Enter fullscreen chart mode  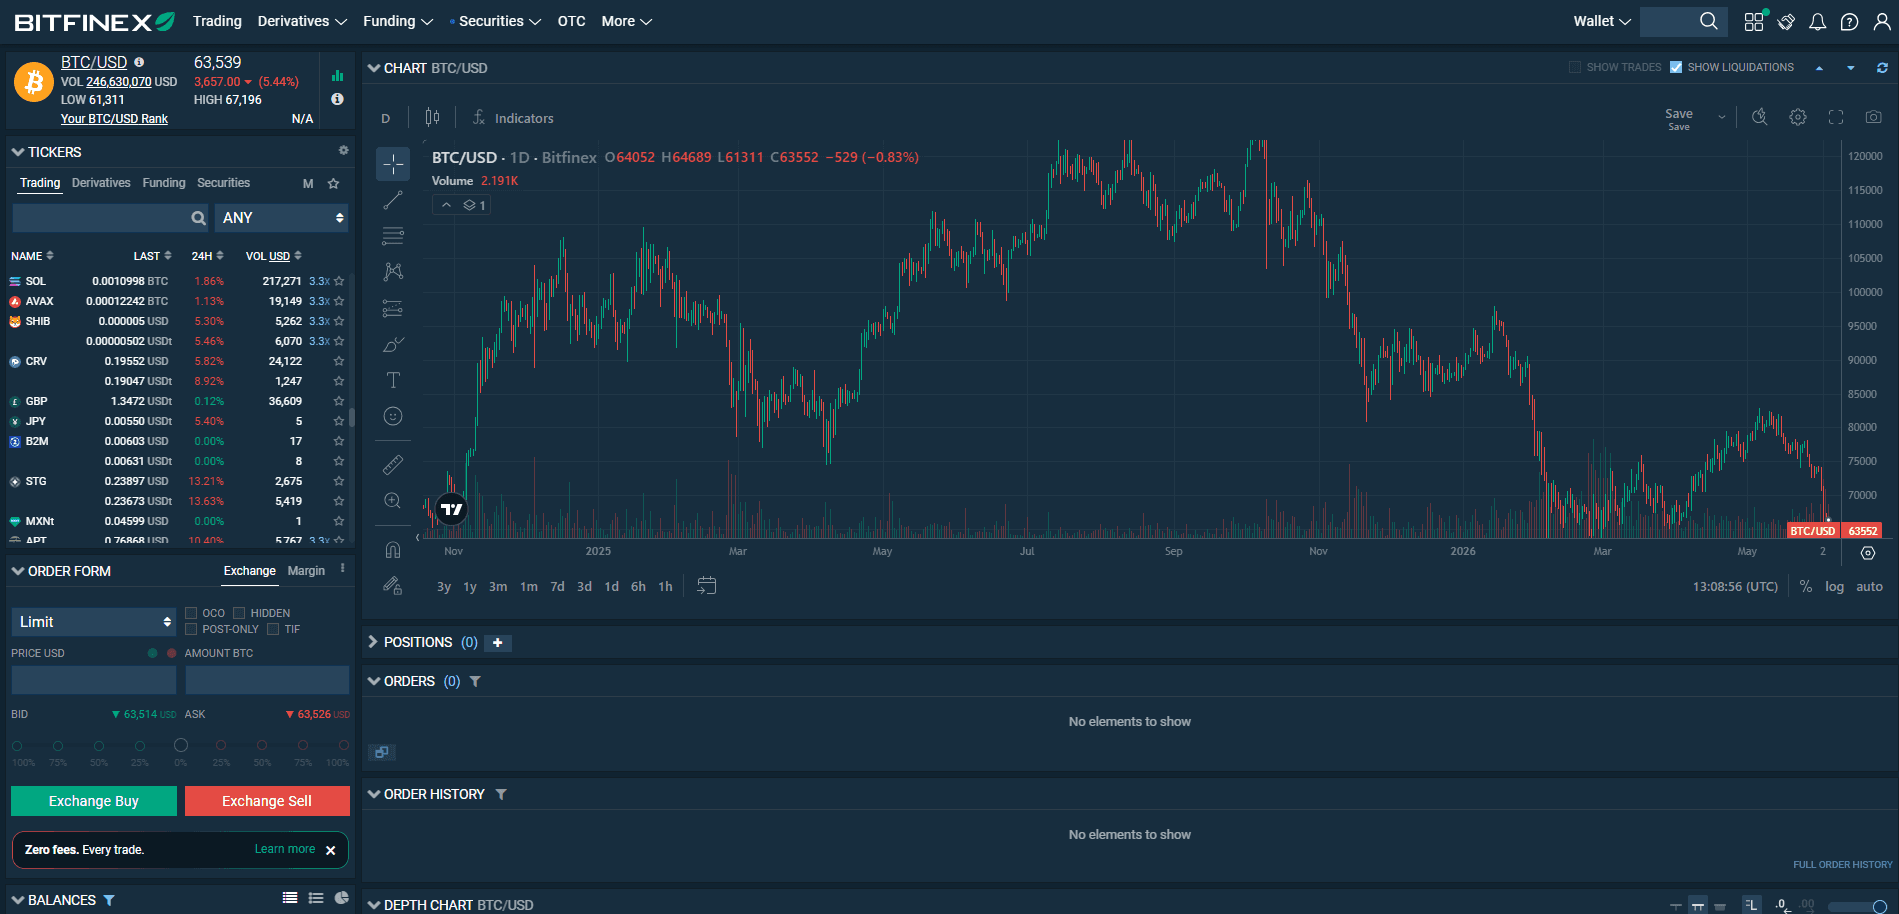tap(1836, 117)
